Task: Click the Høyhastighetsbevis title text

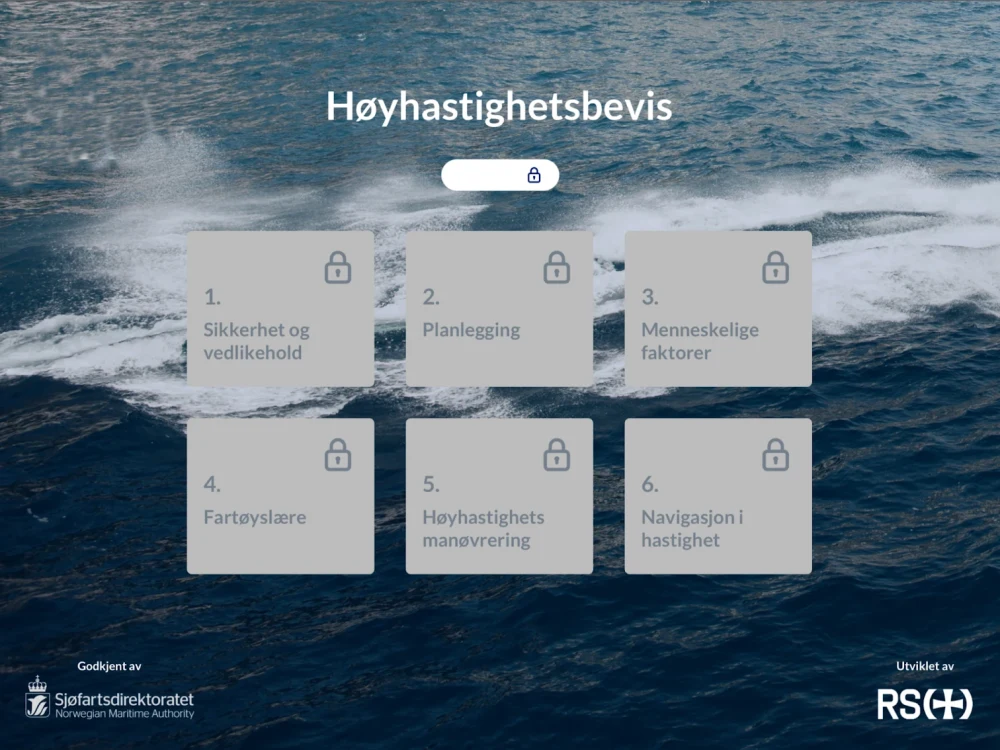Action: 500,106
